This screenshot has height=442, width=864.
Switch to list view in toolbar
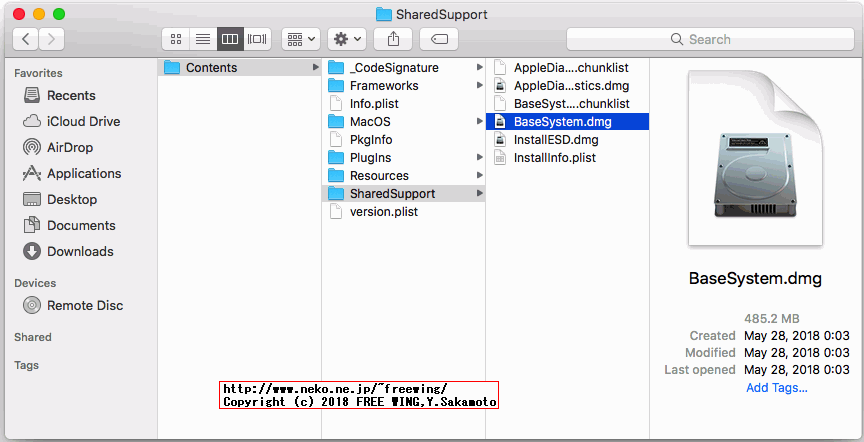click(x=203, y=39)
